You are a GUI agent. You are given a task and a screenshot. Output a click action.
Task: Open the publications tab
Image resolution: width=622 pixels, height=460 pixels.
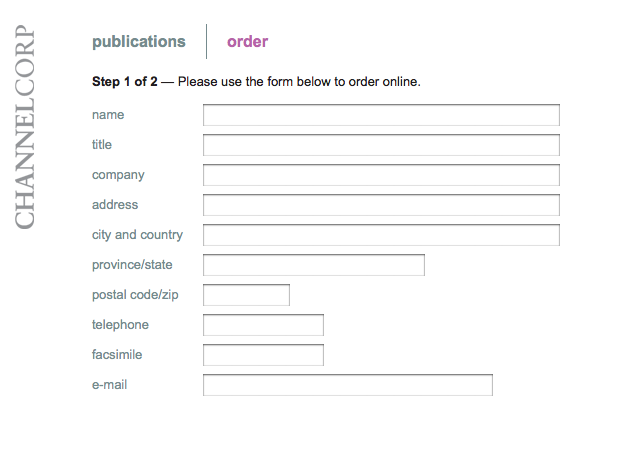139,42
